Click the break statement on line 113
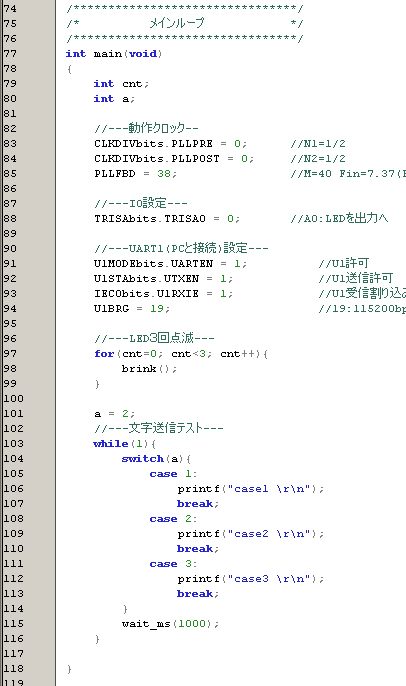Image resolution: width=406 pixels, height=686 pixels. tap(198, 594)
